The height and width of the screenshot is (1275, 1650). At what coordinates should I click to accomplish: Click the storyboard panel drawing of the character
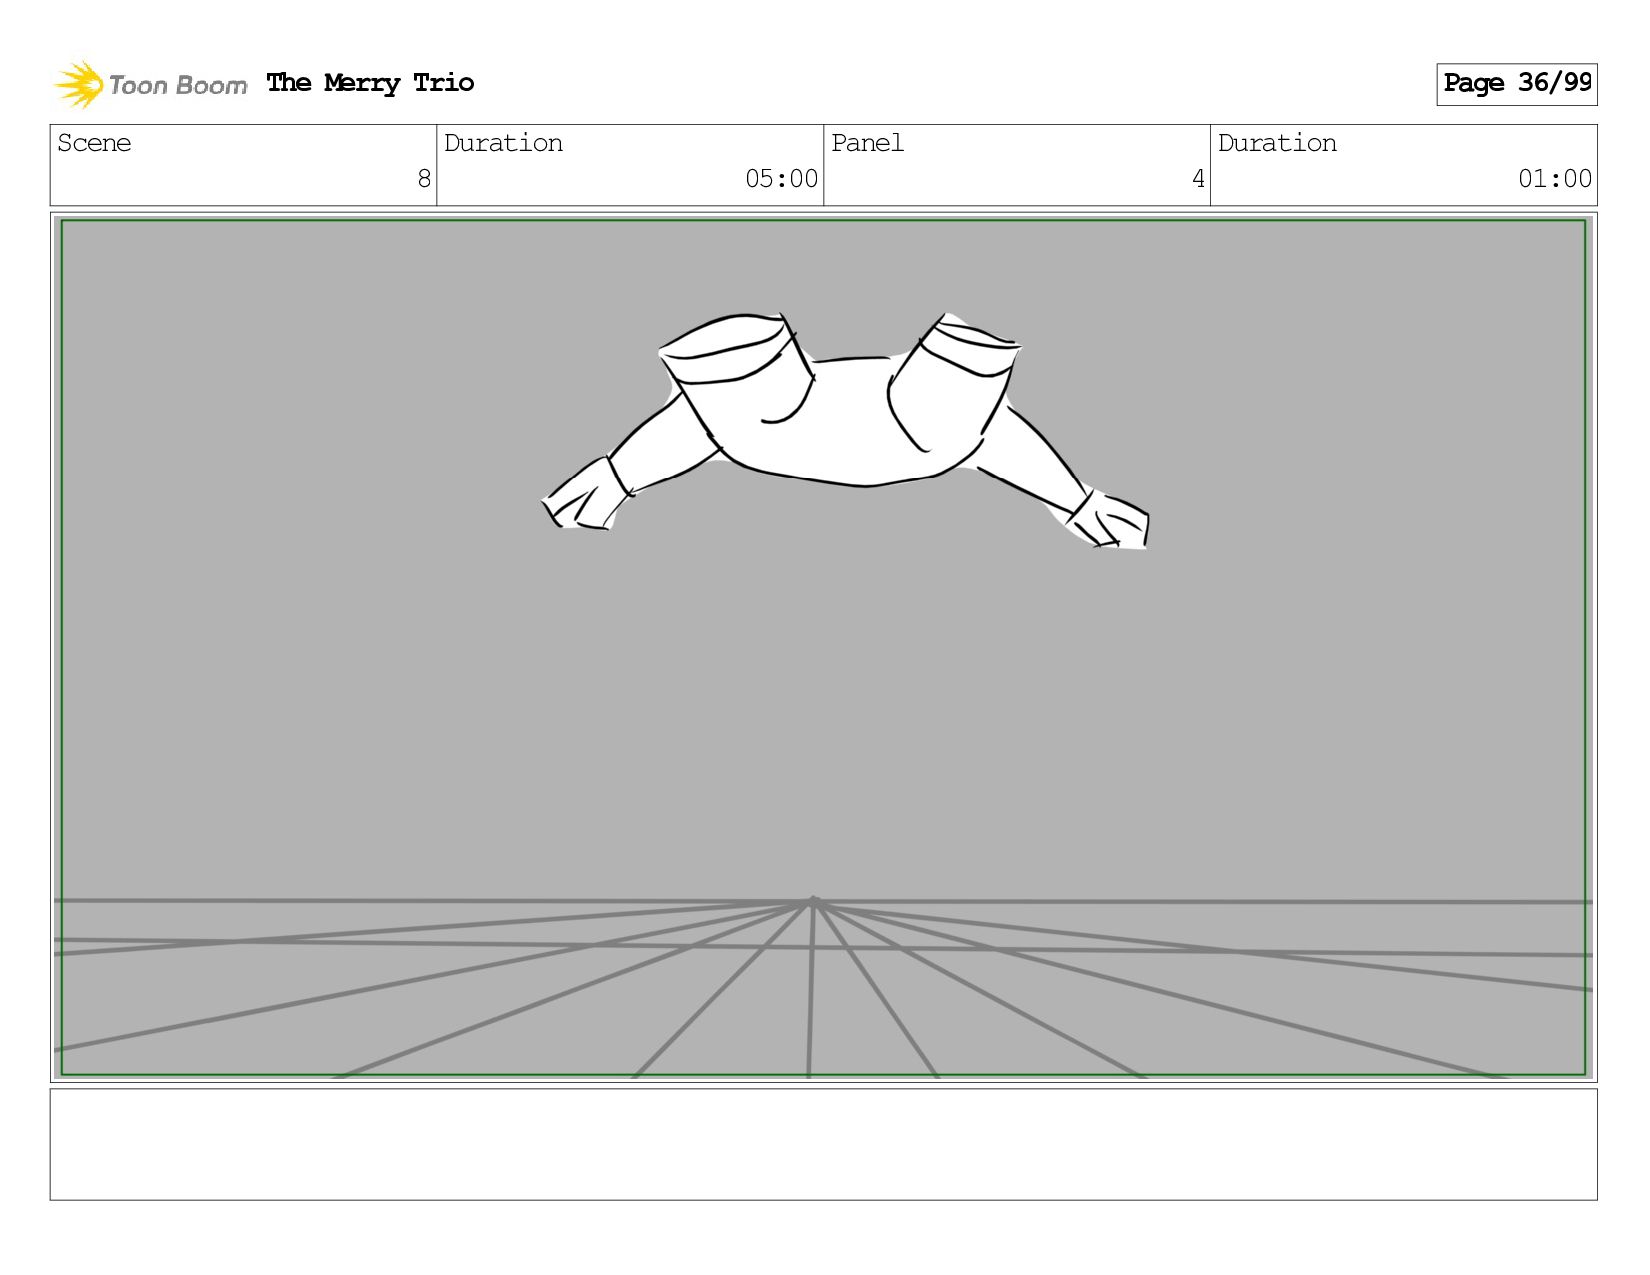click(x=845, y=431)
